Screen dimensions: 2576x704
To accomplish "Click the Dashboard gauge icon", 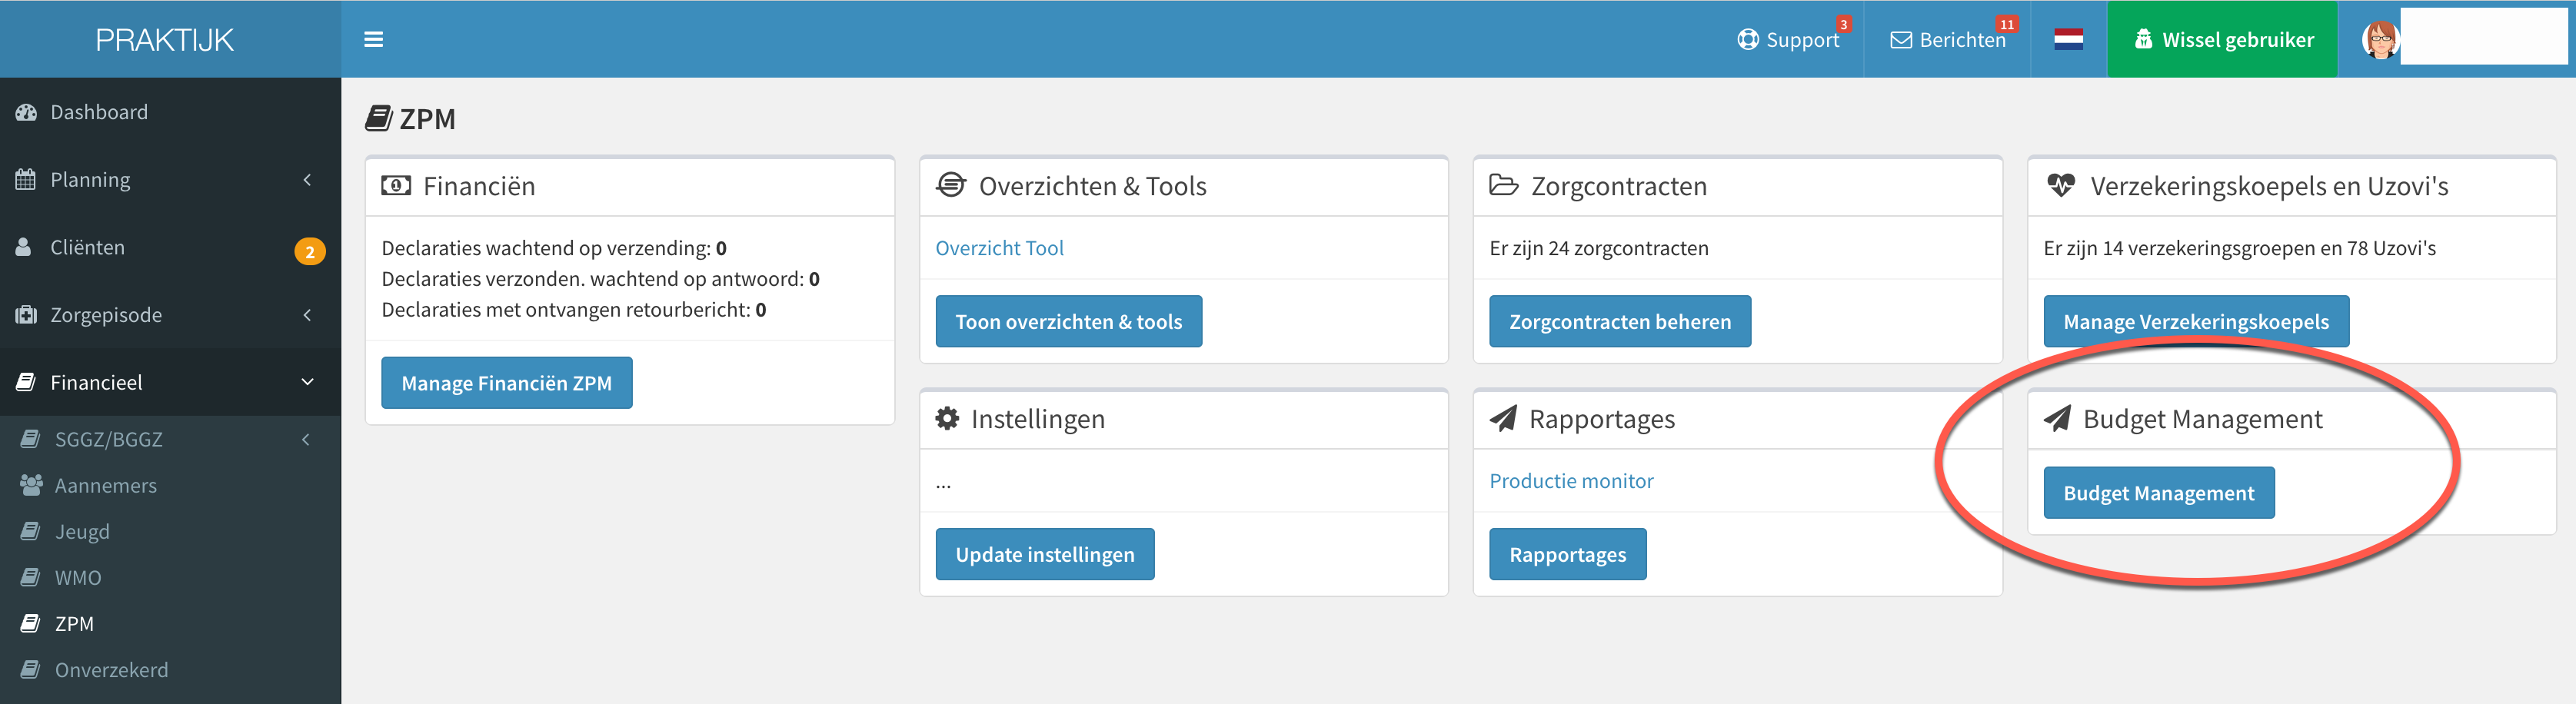I will (26, 112).
